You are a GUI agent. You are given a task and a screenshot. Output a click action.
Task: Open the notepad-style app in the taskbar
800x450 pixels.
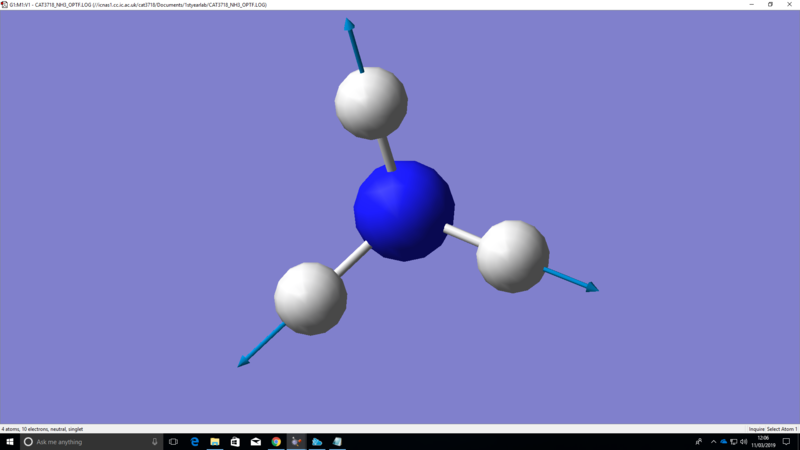pos(337,442)
